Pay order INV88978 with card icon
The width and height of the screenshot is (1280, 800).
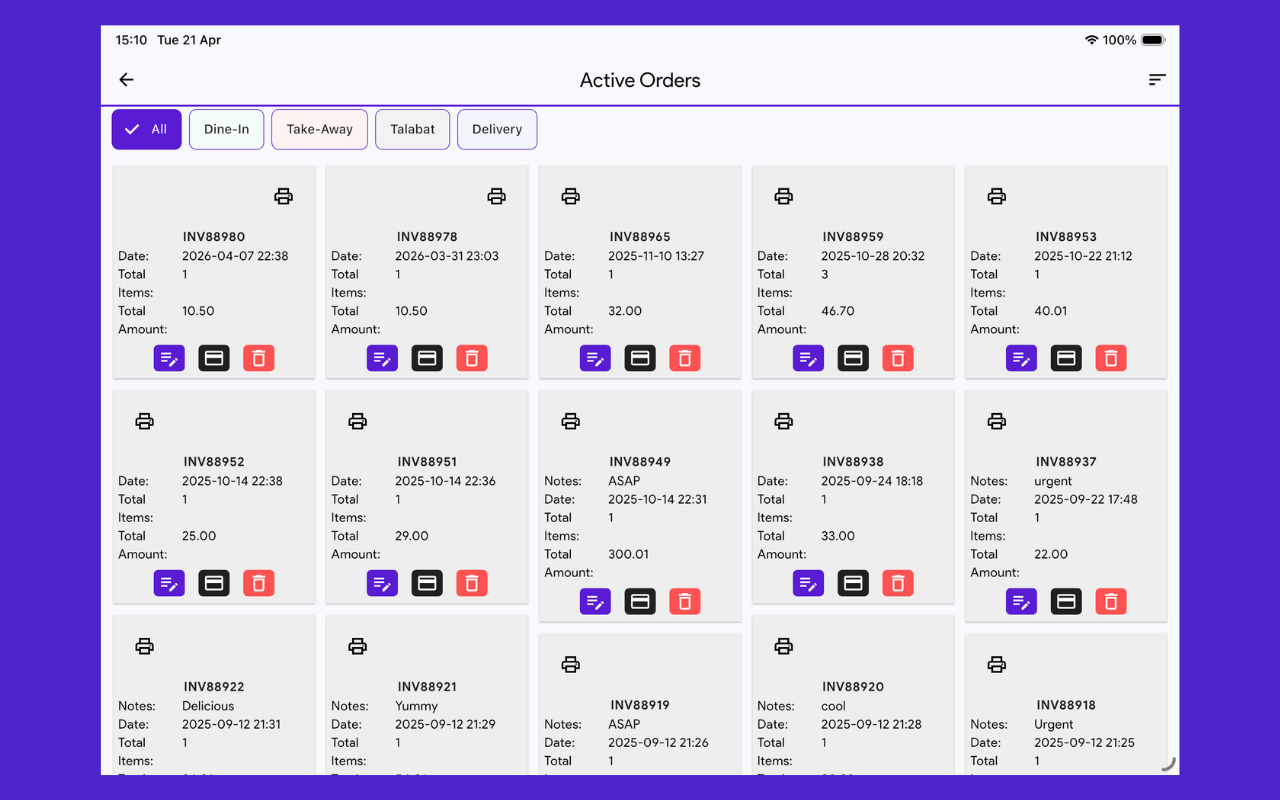(427, 358)
